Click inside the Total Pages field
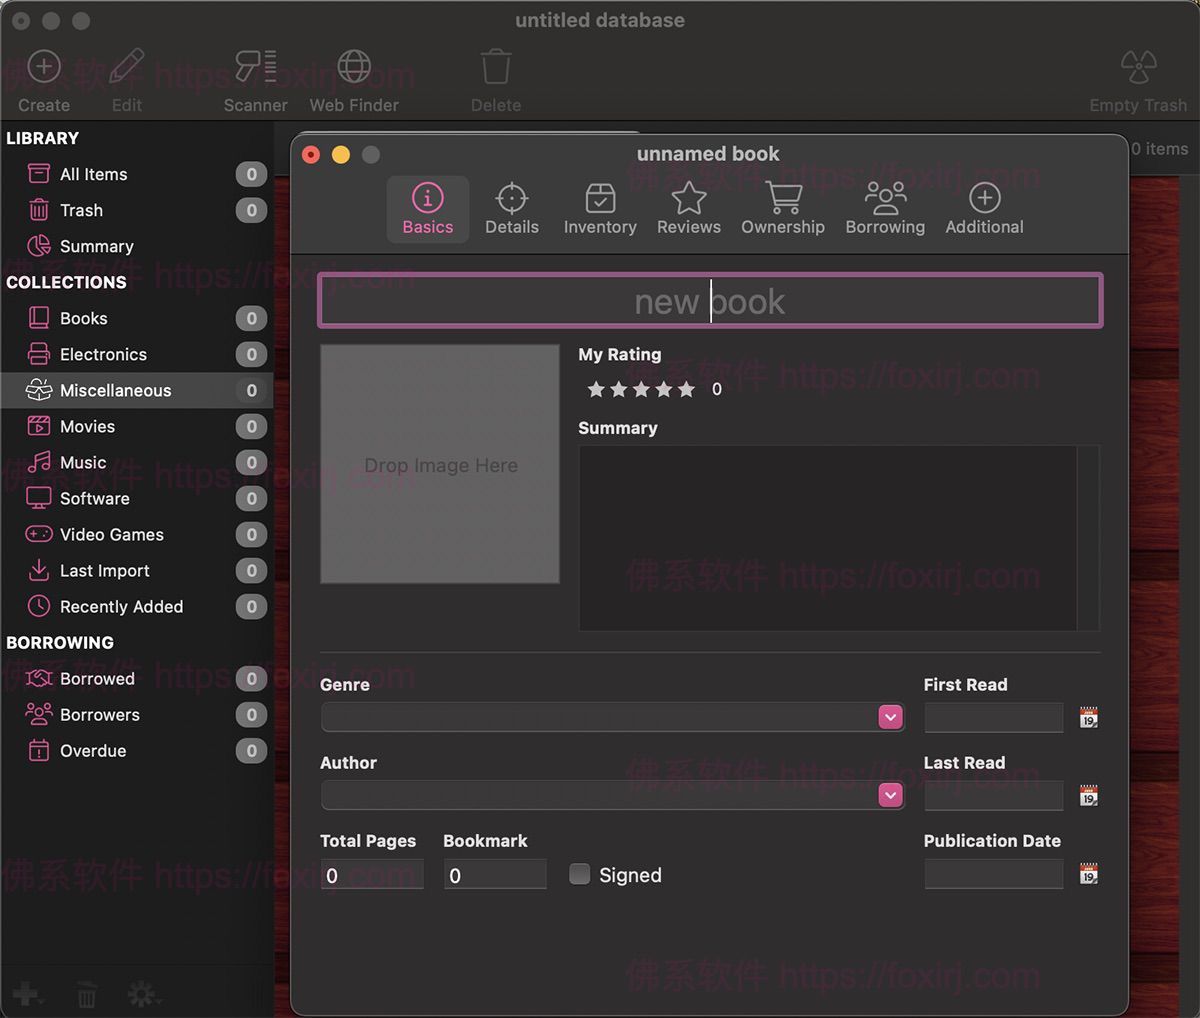This screenshot has height=1018, width=1200. (372, 874)
